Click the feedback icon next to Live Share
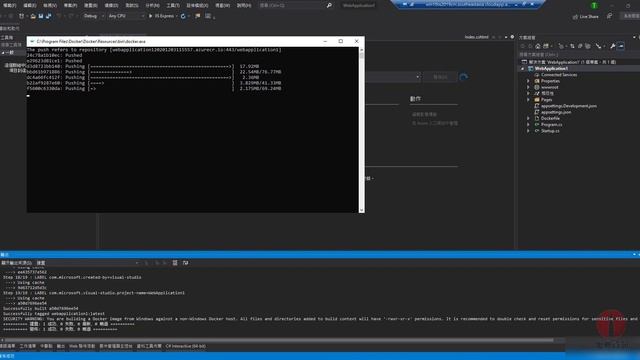Image resolution: width=640 pixels, height=360 pixels. [609, 16]
